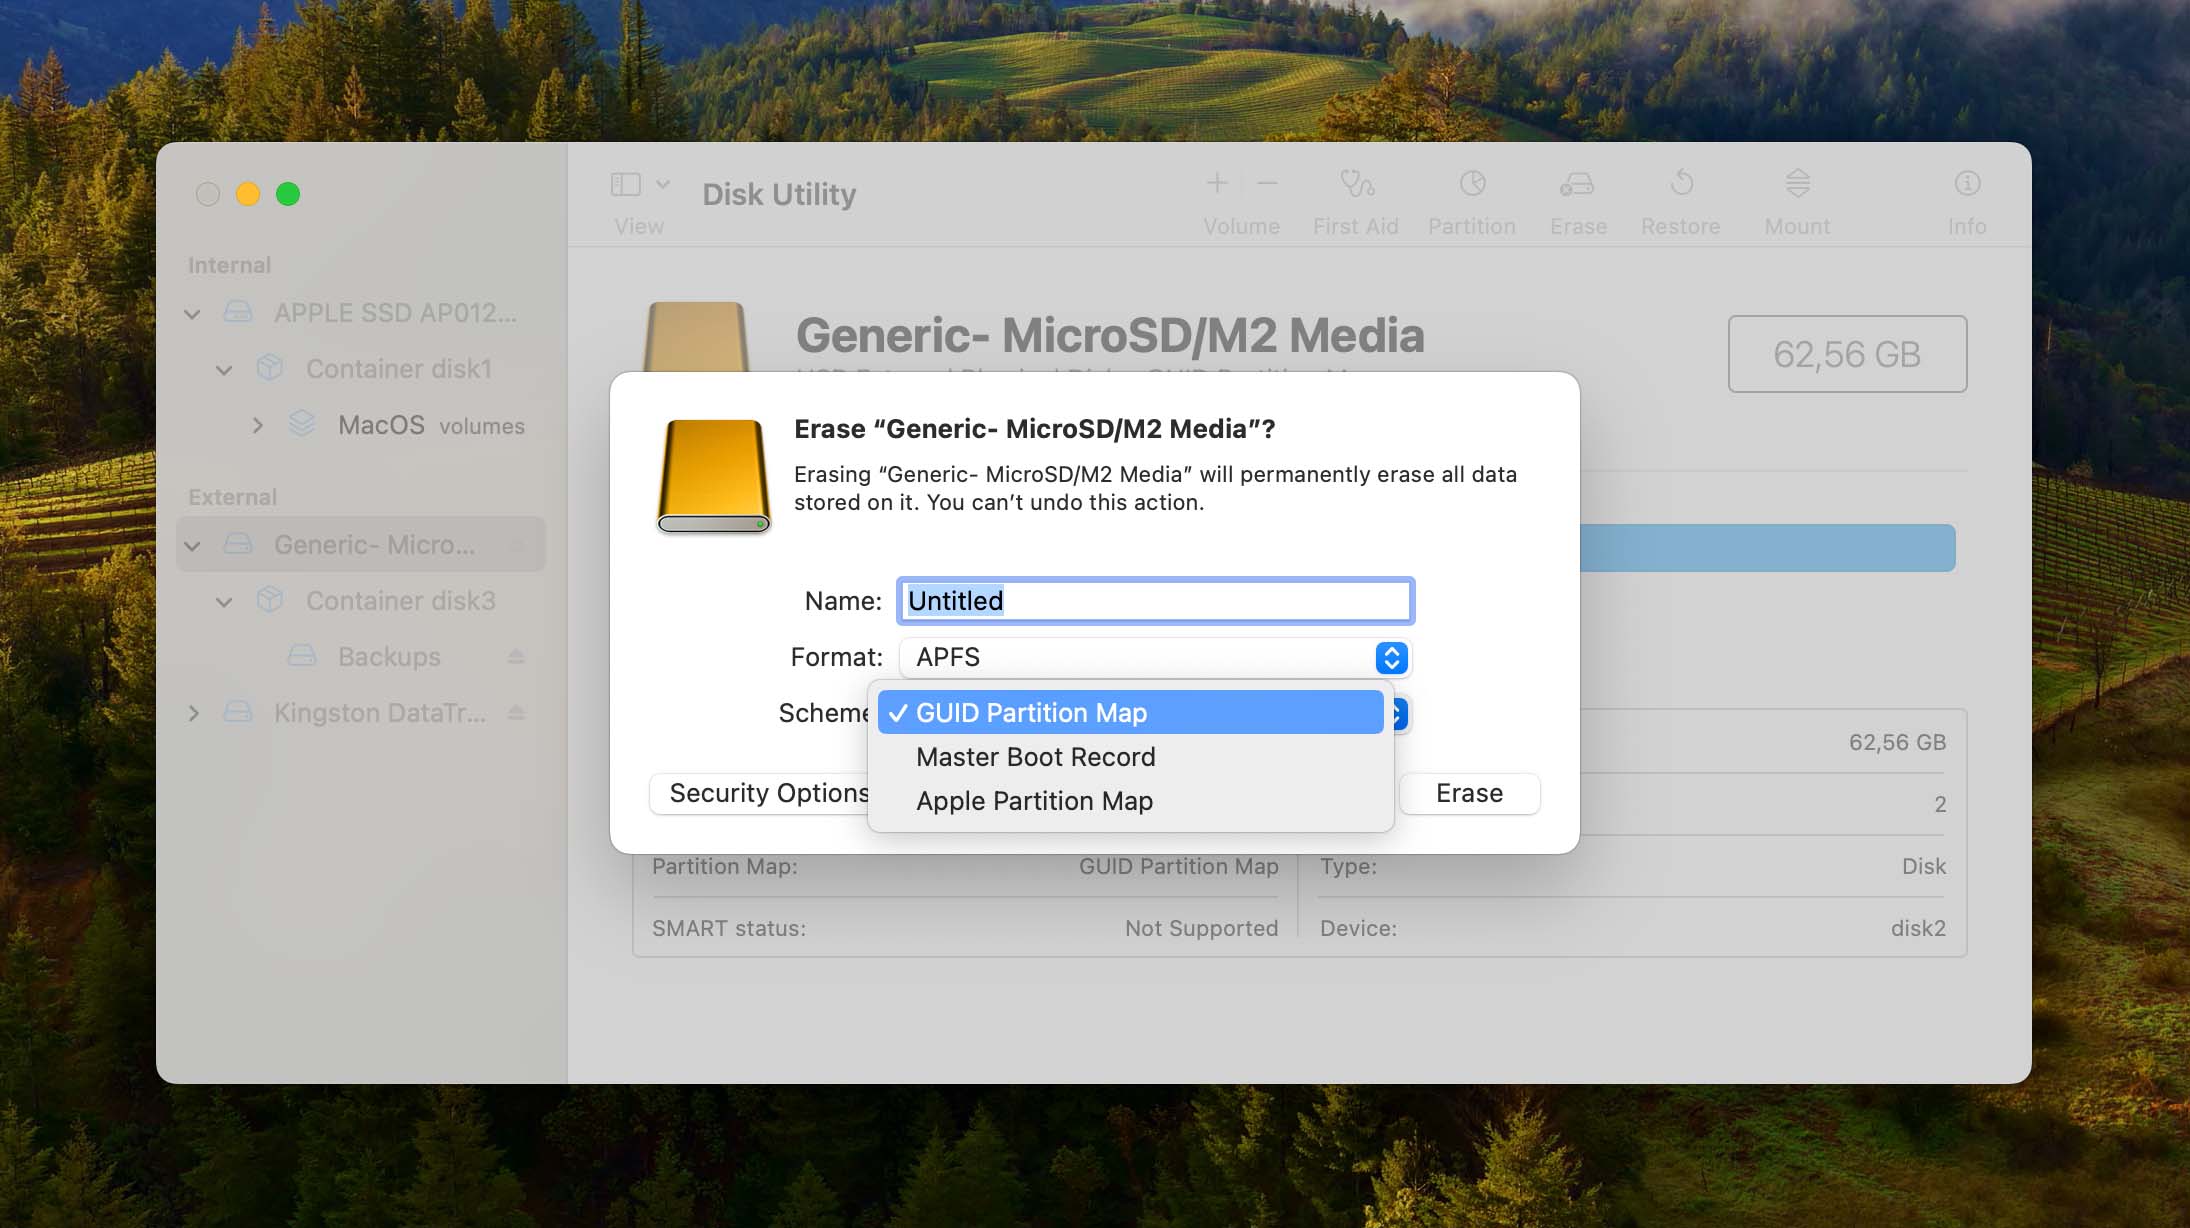
Task: Click the Device disk2 value
Action: (1918, 928)
